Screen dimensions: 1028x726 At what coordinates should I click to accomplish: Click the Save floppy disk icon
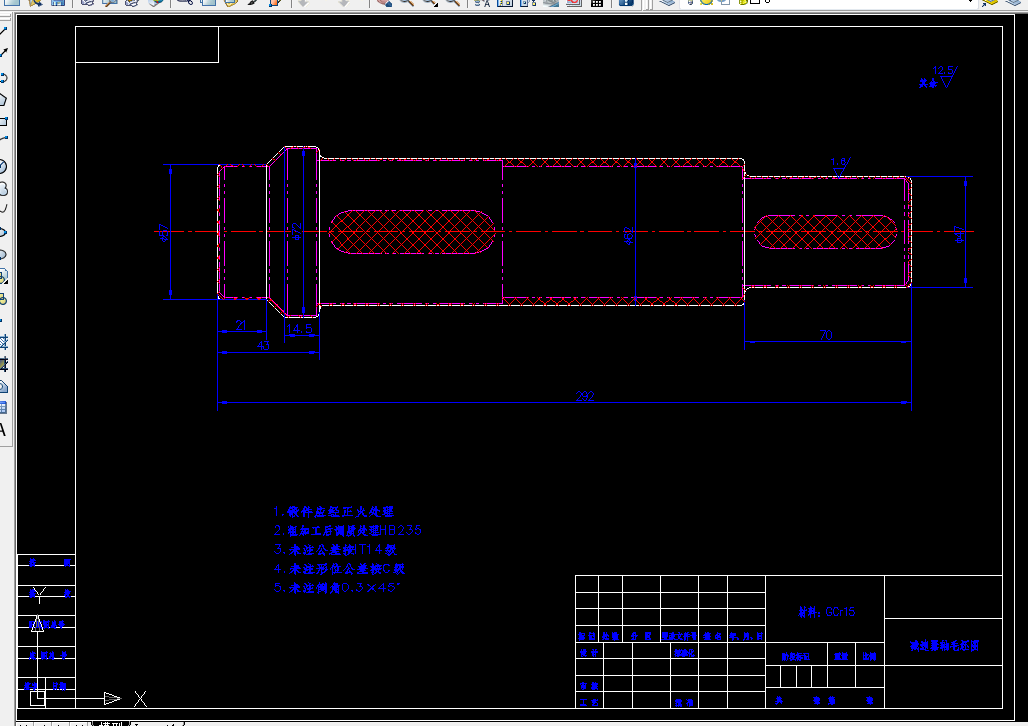(58, 3)
